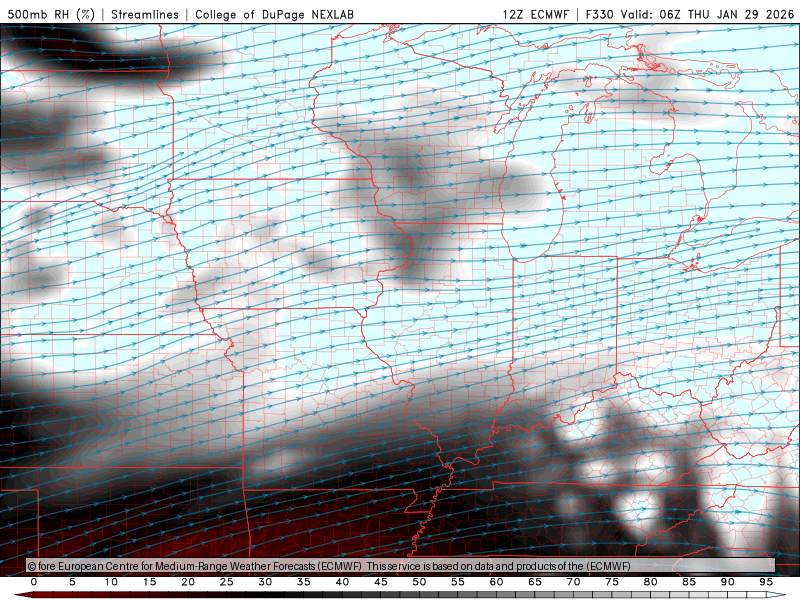Select the "75" scale value

[x=612, y=582]
